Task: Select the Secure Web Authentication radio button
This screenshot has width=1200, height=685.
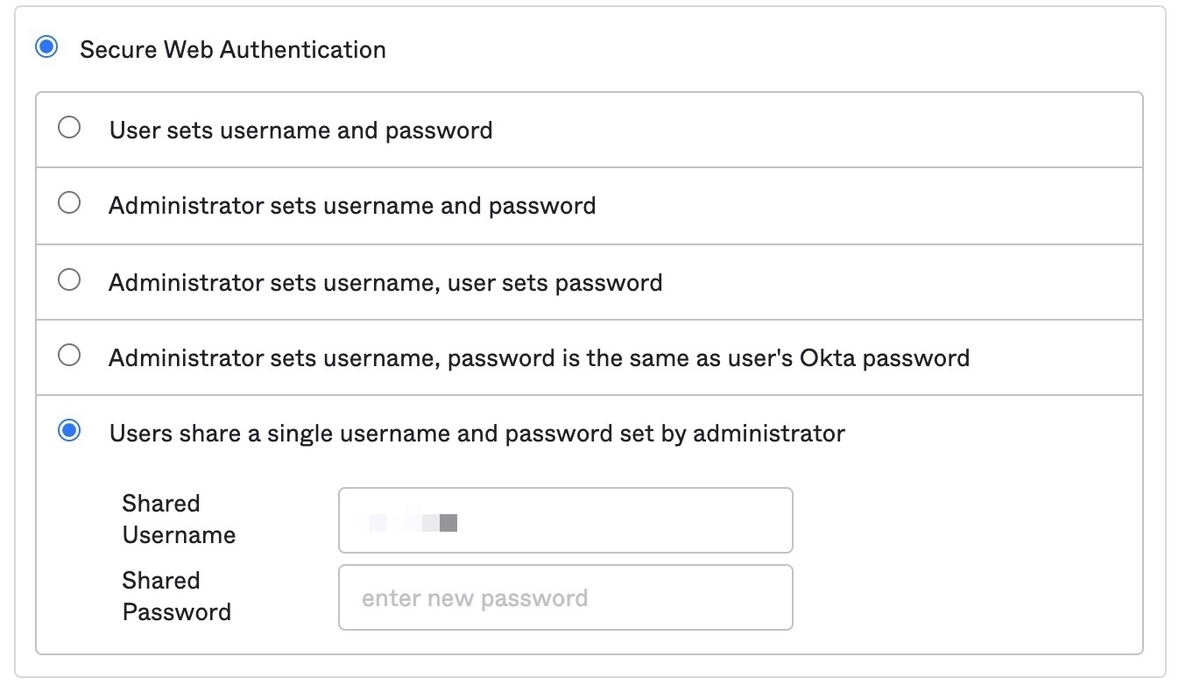Action: coord(46,48)
